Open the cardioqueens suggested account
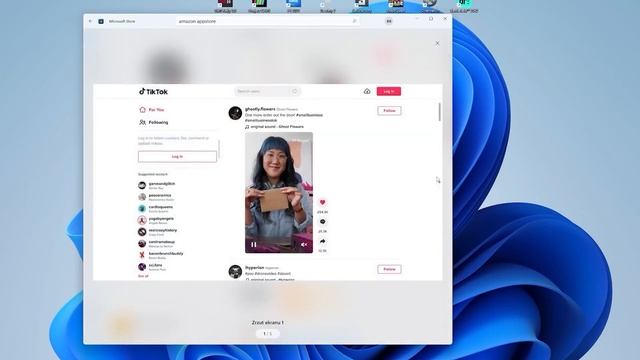This screenshot has height=360, width=640. 156,209
